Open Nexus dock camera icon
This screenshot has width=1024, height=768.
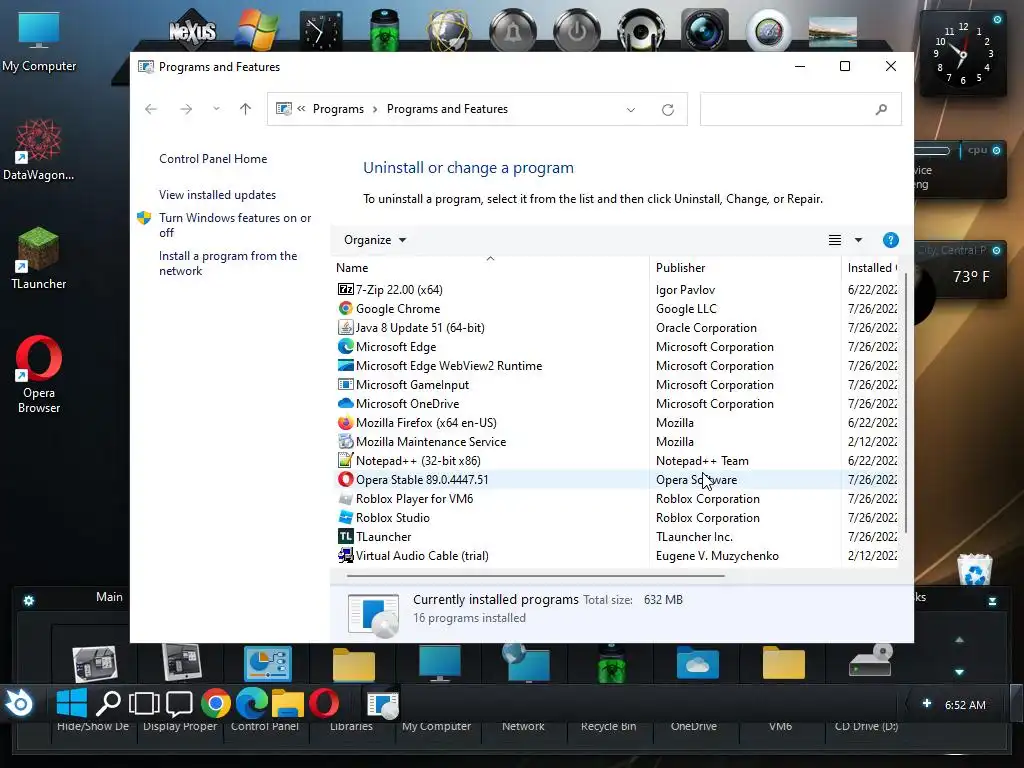pyautogui.click(x=704, y=30)
